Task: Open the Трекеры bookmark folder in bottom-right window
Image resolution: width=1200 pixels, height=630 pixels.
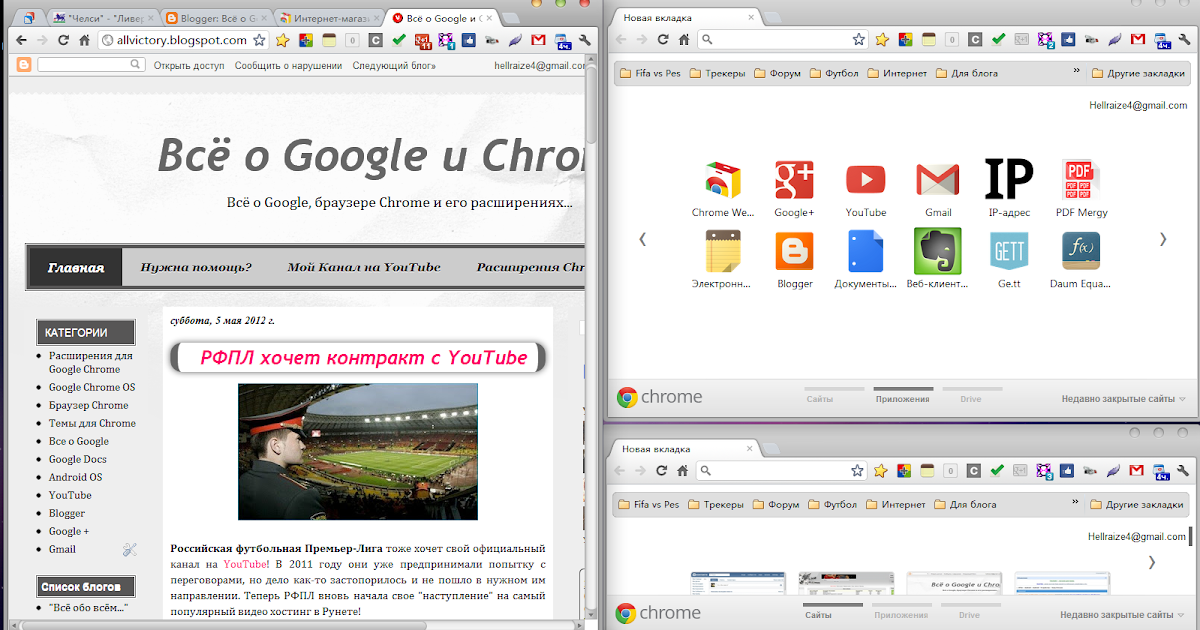Action: click(x=718, y=505)
